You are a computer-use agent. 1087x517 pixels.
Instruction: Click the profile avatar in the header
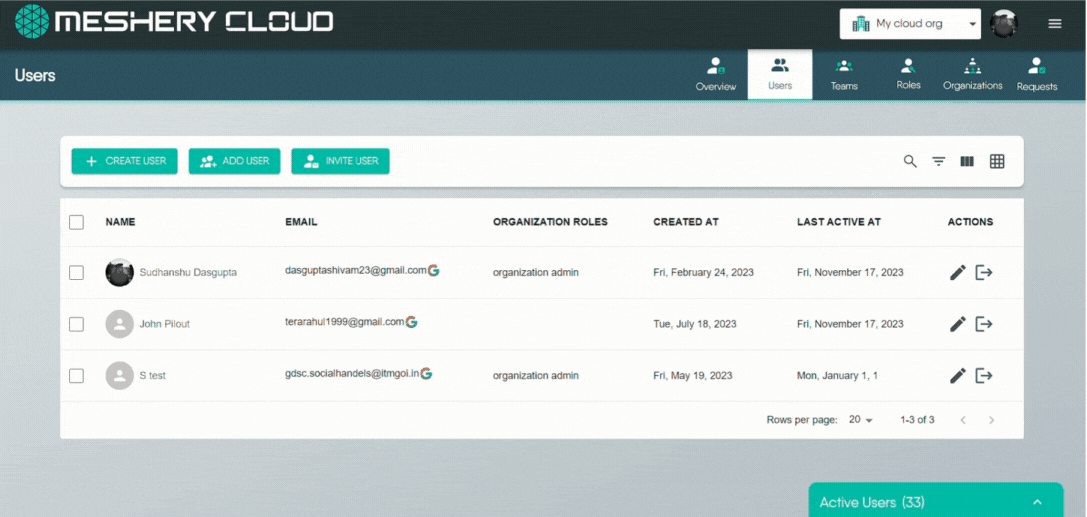point(1004,24)
